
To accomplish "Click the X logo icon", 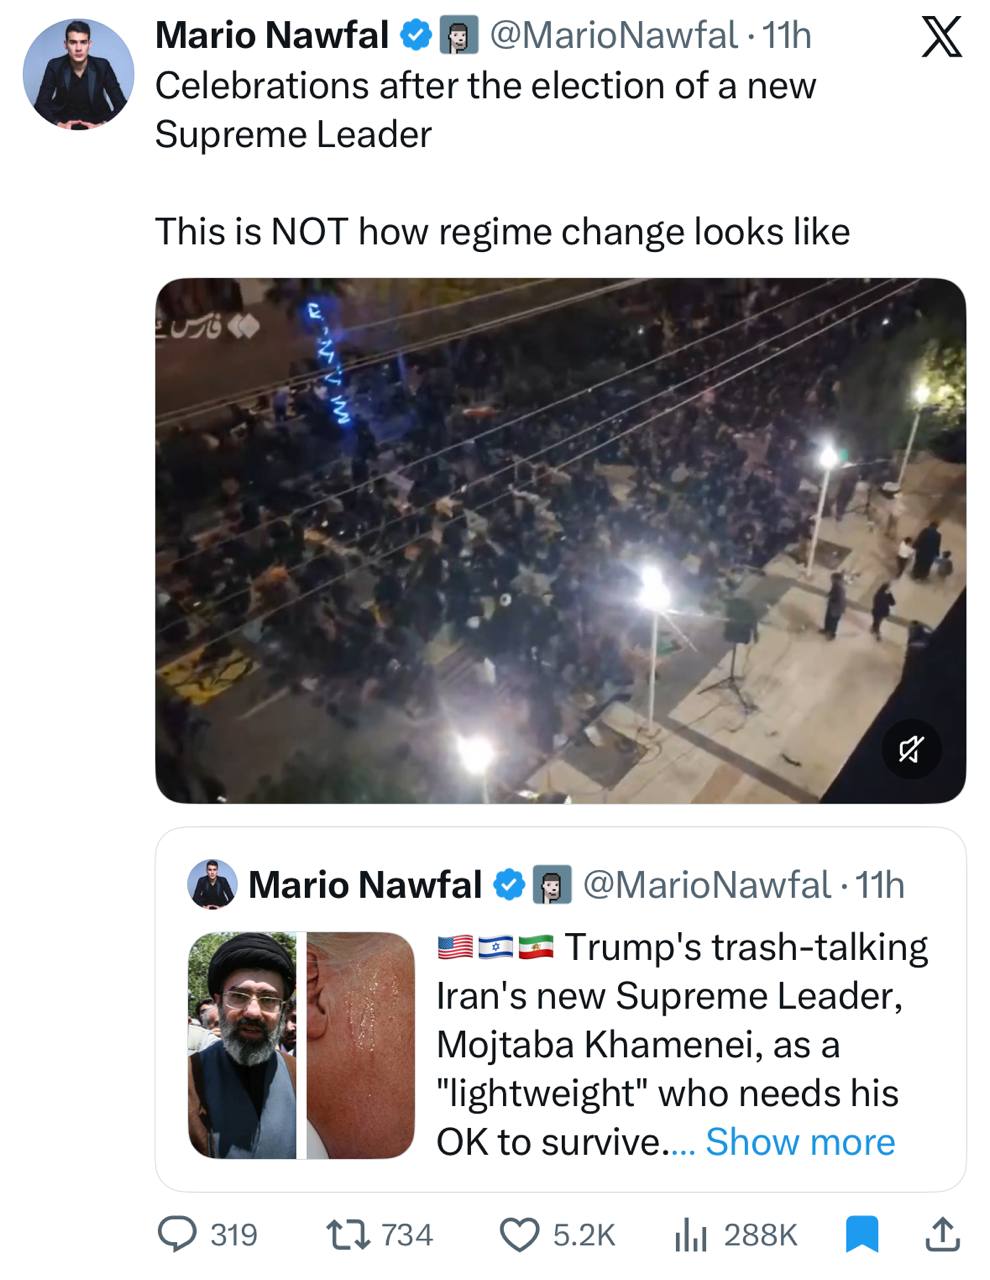I will [x=940, y=37].
